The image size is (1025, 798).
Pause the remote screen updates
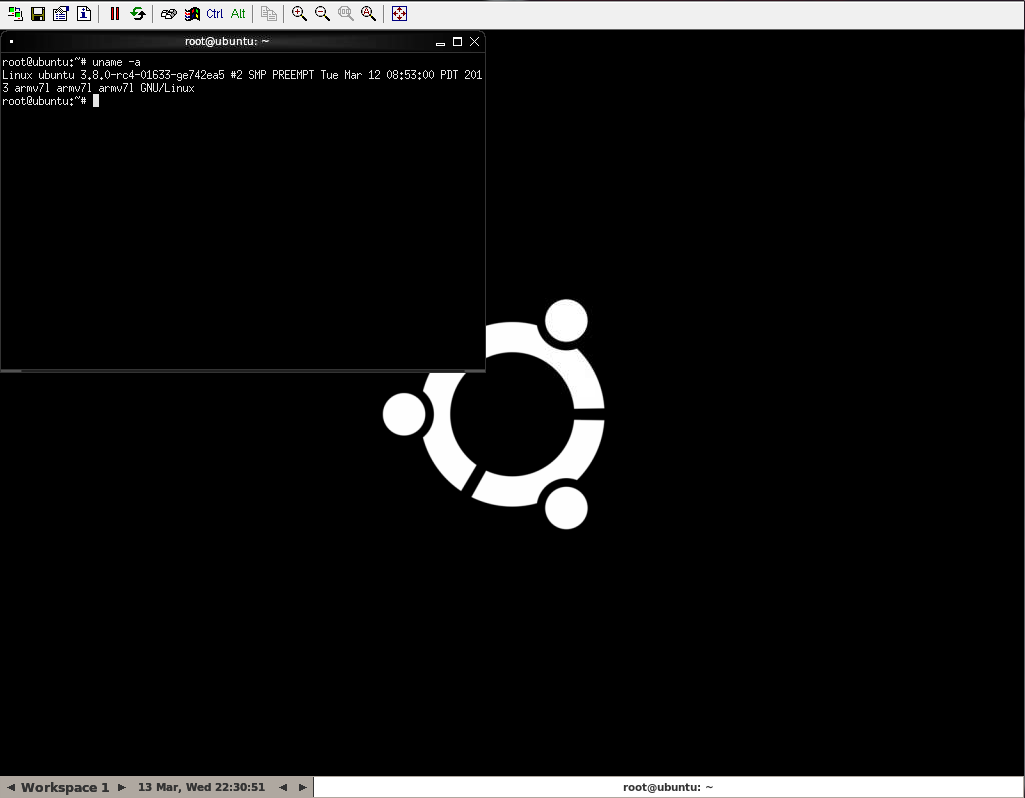click(x=115, y=14)
